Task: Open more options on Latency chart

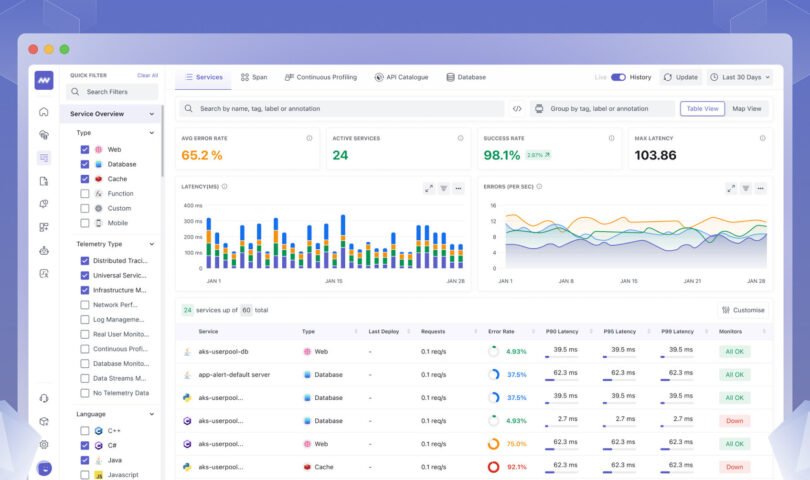Action: coord(459,188)
